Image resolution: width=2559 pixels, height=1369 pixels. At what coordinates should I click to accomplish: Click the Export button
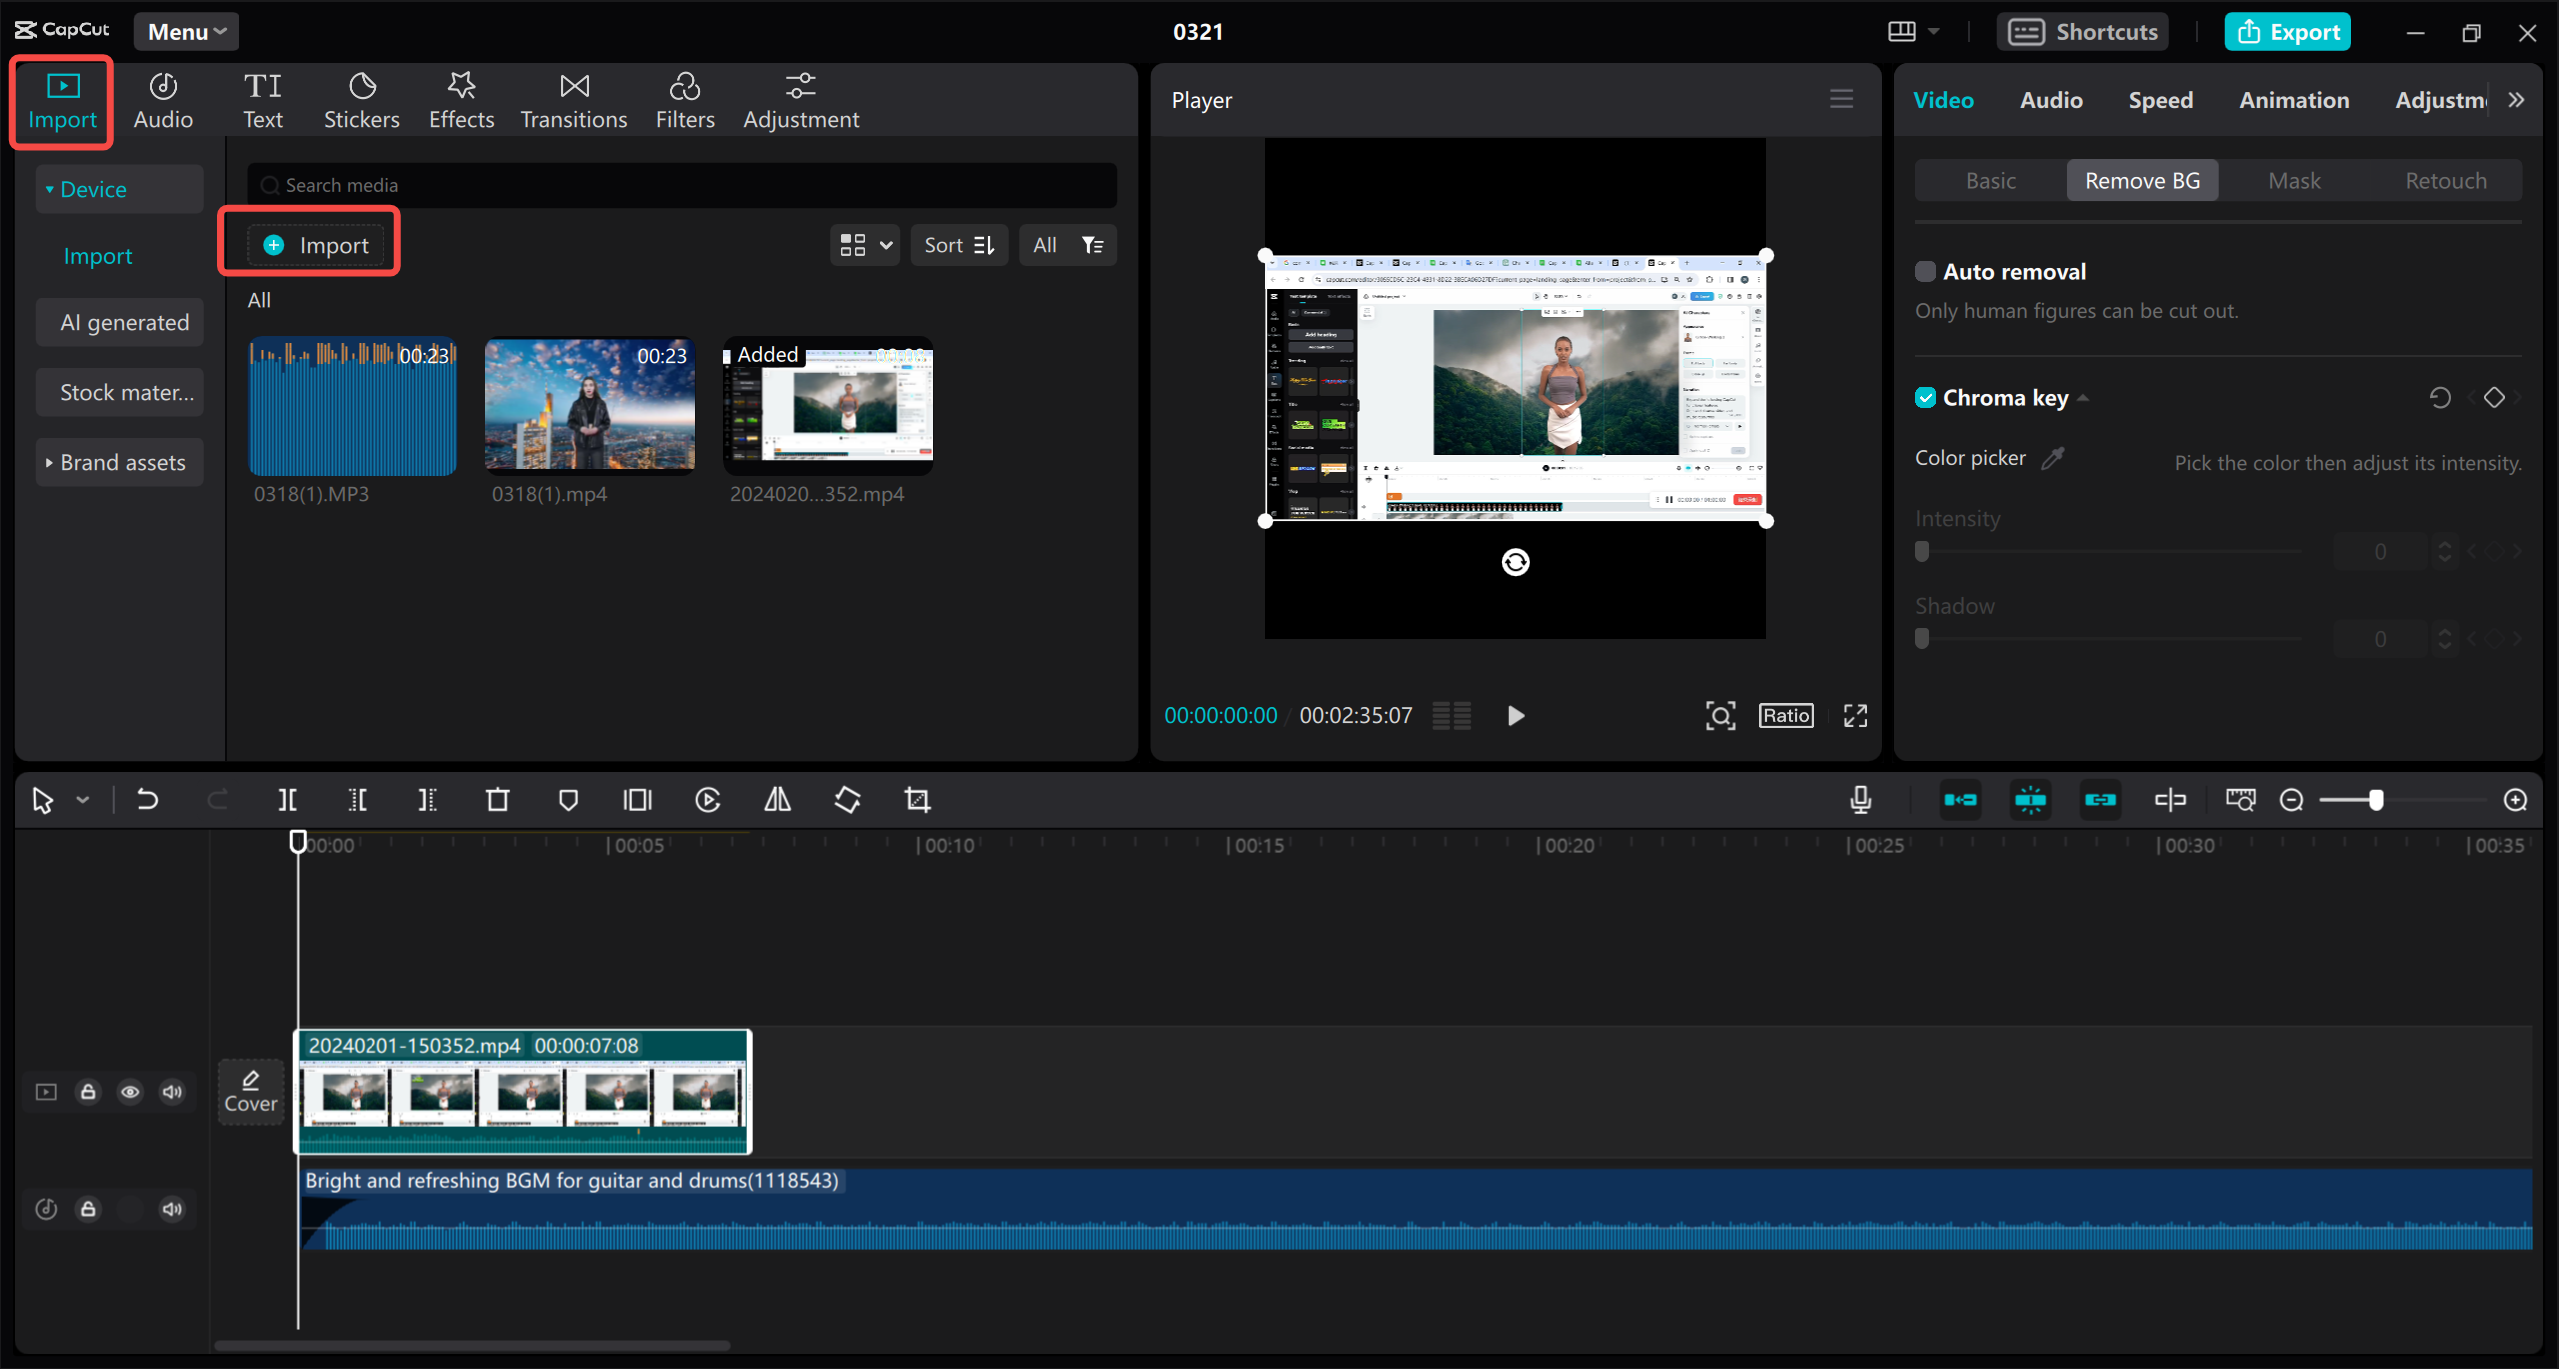[2288, 31]
